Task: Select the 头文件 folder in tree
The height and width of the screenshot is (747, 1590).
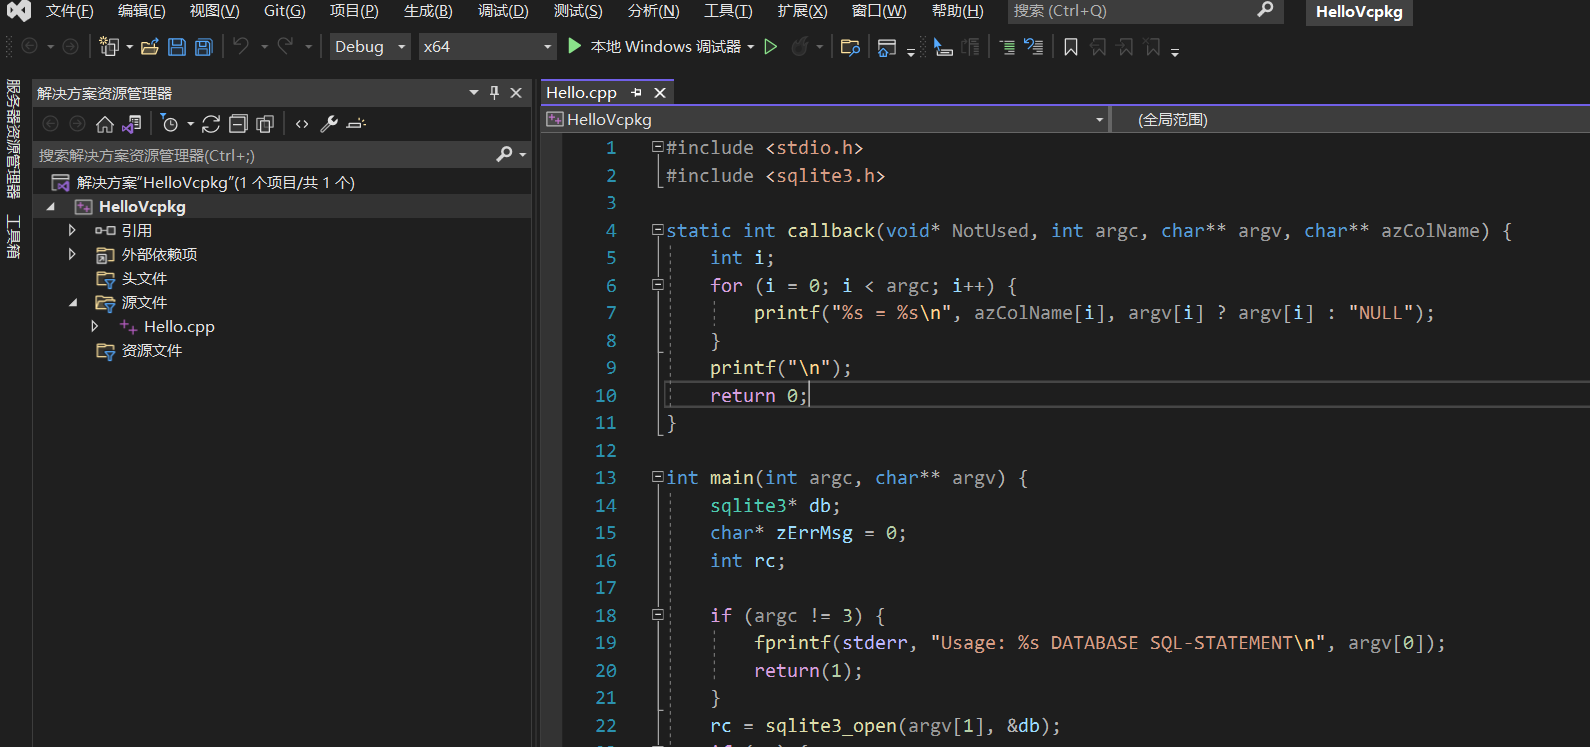Action: tap(144, 278)
